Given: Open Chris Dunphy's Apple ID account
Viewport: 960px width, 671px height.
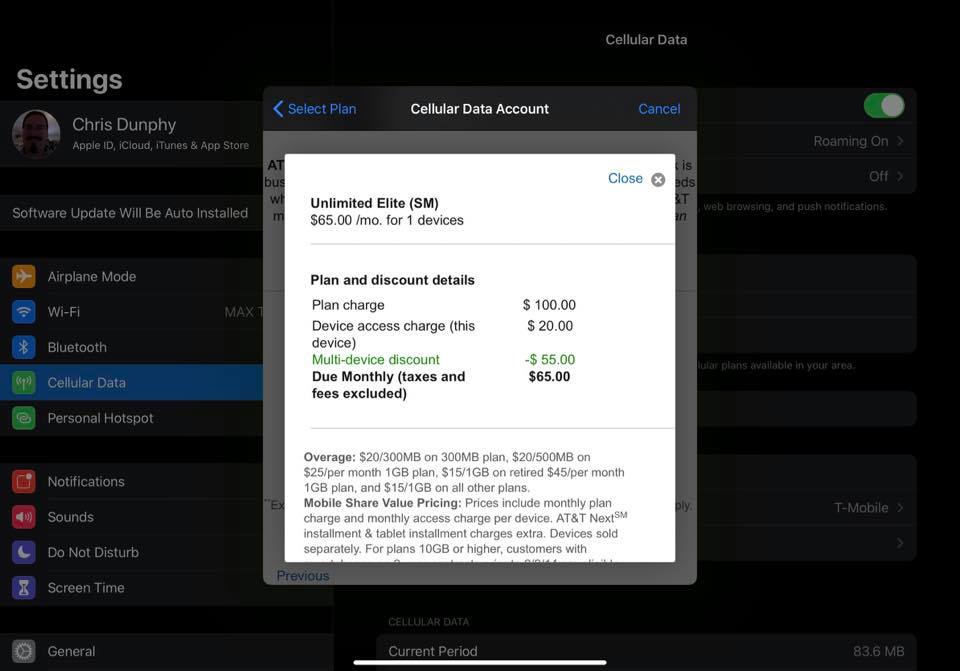Looking at the screenshot, I should [x=132, y=134].
